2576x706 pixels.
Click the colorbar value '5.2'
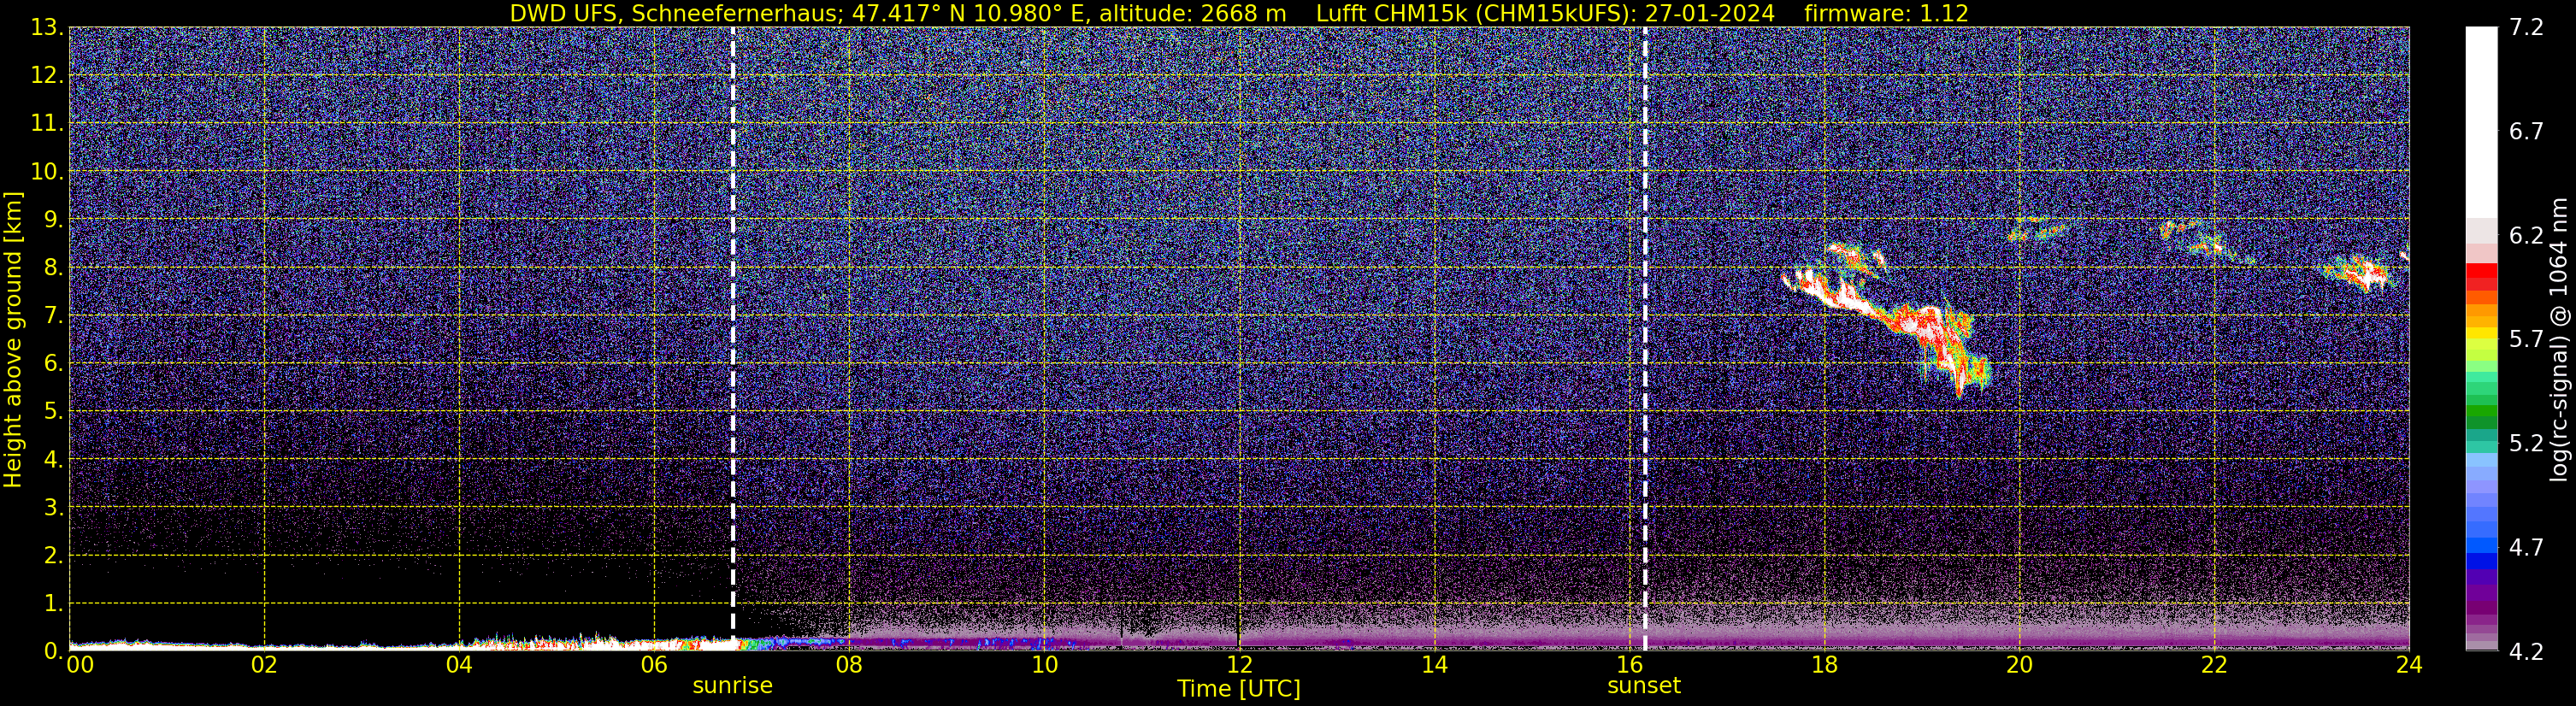tap(2526, 443)
